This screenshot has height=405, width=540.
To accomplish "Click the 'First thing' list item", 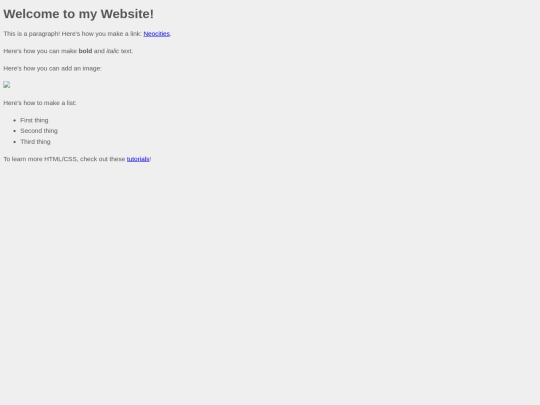I will point(34,120).
